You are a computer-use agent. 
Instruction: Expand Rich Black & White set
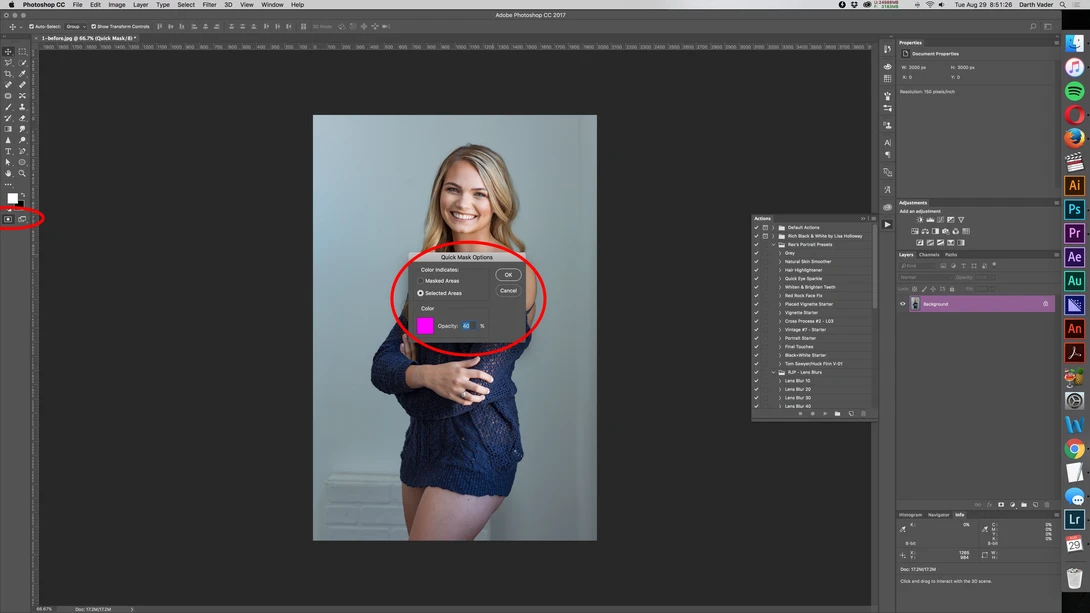coord(773,236)
